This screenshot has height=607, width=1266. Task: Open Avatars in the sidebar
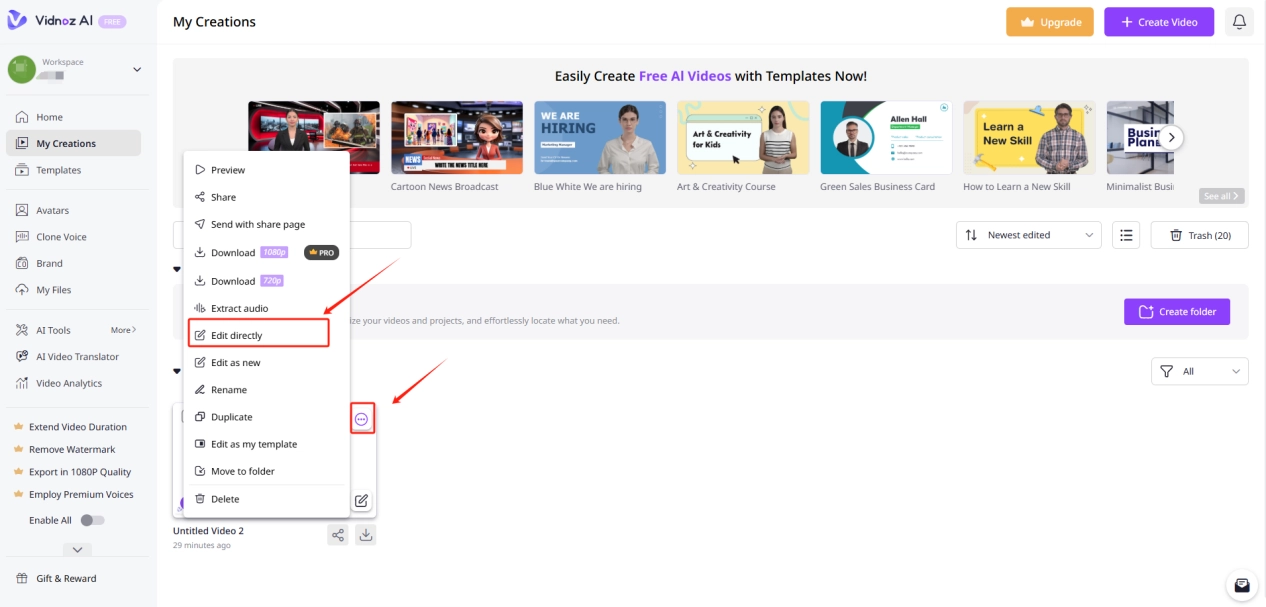pos(52,210)
